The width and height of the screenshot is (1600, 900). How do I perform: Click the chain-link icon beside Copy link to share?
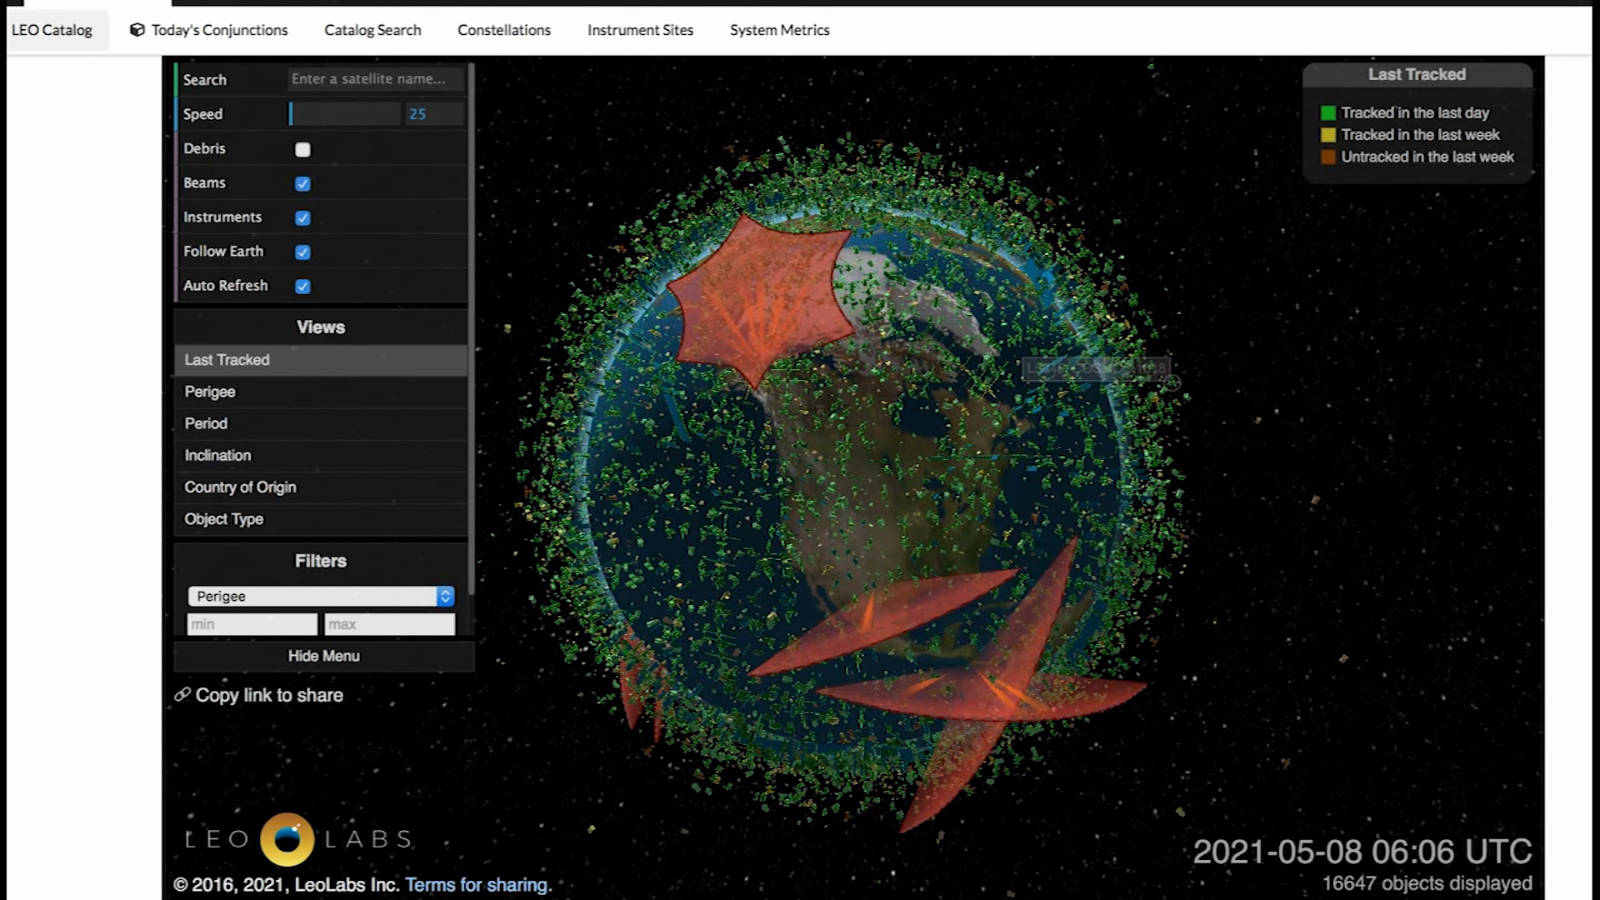coord(183,694)
